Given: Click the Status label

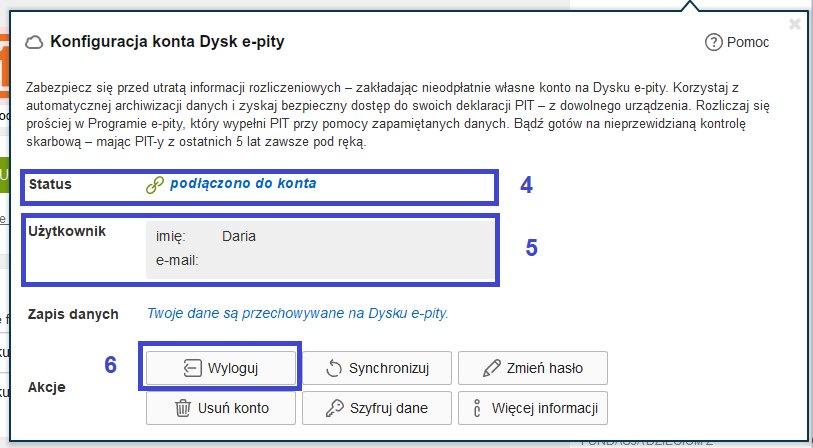Looking at the screenshot, I should point(51,185).
